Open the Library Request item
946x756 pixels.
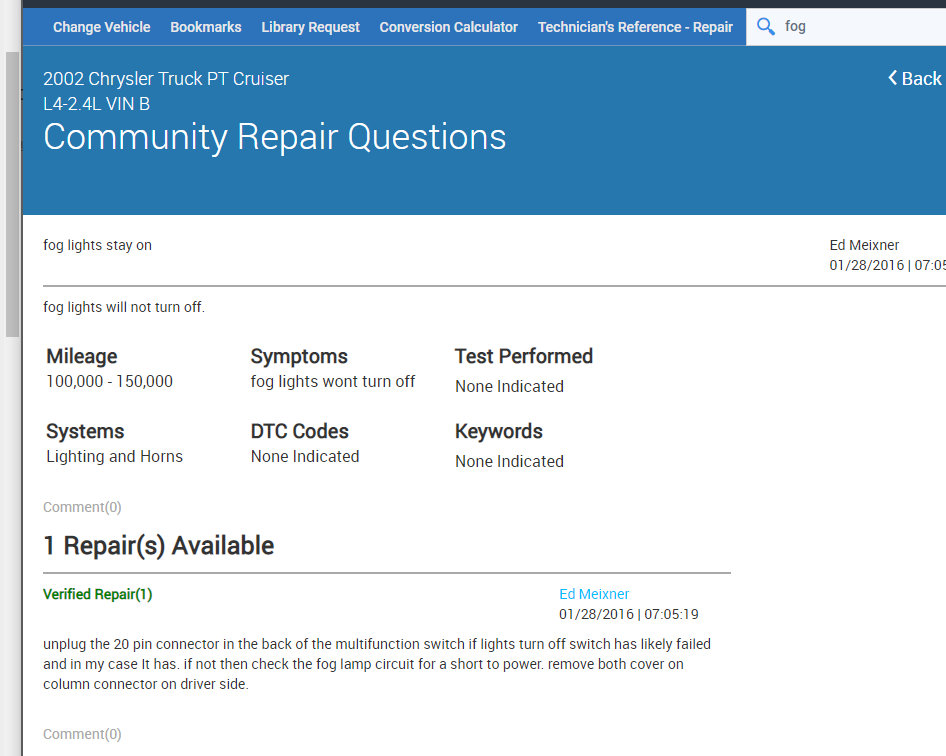[x=310, y=27]
